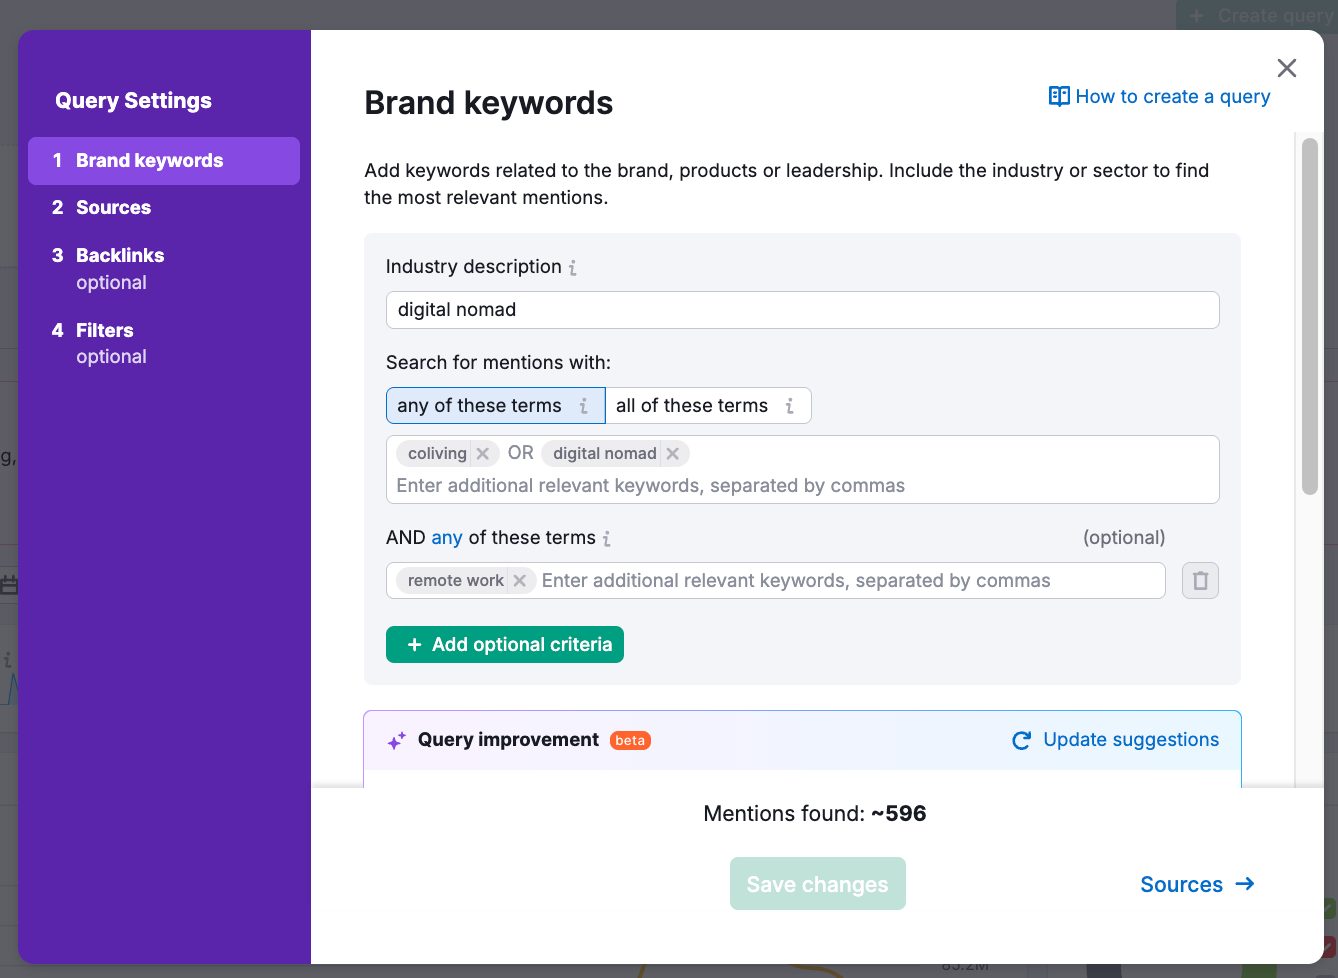This screenshot has height=978, width=1338.
Task: Close the Query Settings dialog
Action: pyautogui.click(x=1286, y=68)
